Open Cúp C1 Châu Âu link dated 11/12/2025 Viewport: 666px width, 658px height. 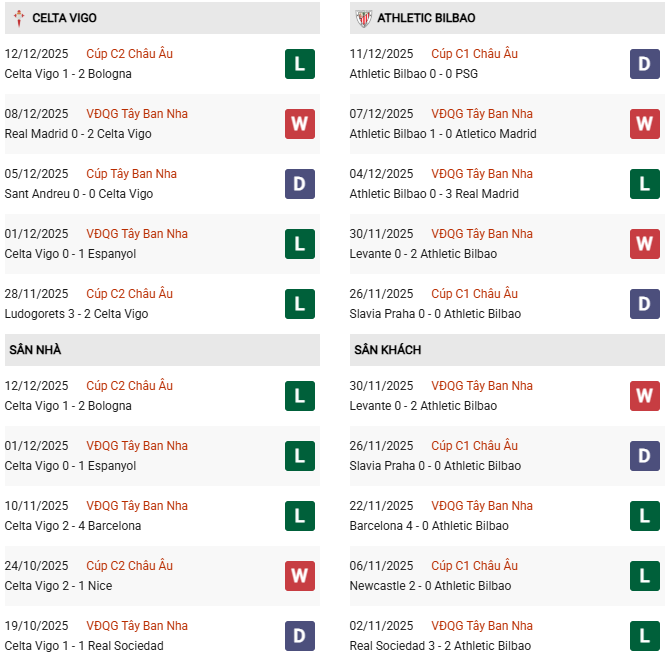click(x=474, y=54)
